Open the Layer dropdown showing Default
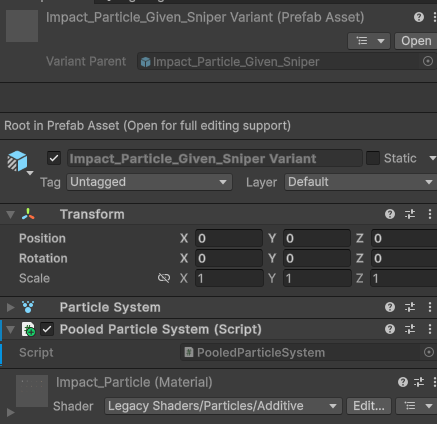The height and width of the screenshot is (424, 437). (x=361, y=182)
